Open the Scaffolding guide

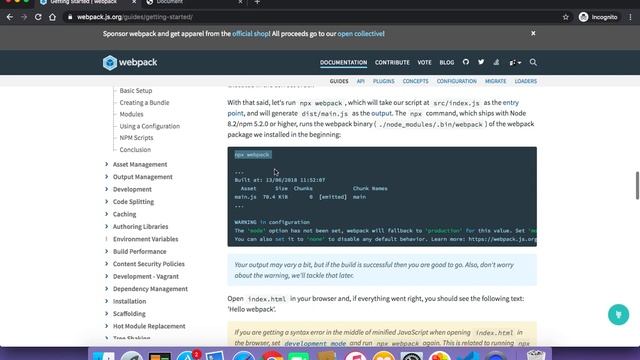click(129, 313)
